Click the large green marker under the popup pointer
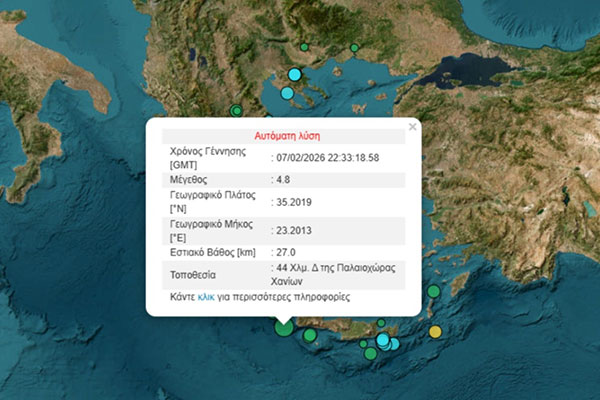Image resolution: width=600 pixels, height=400 pixels. pyautogui.click(x=284, y=327)
